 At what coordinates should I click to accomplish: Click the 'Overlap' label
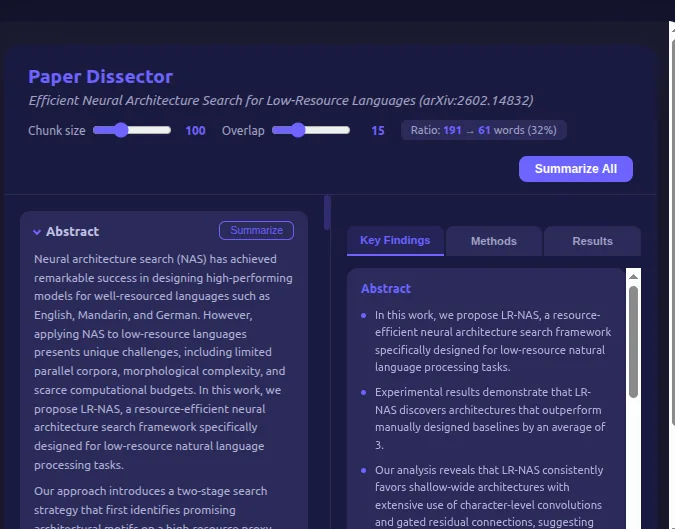point(243,130)
